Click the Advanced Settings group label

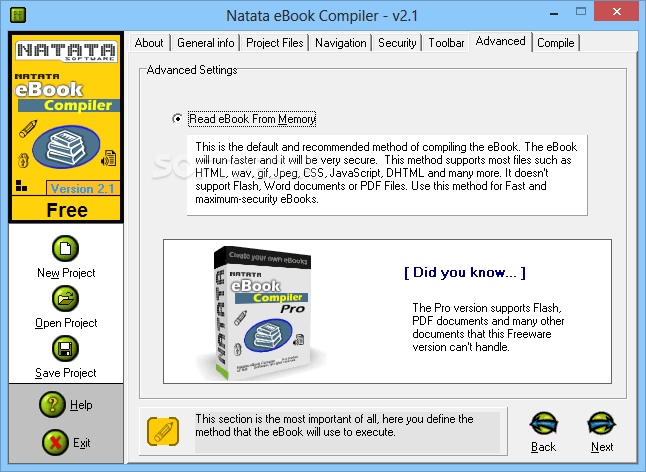[192, 70]
